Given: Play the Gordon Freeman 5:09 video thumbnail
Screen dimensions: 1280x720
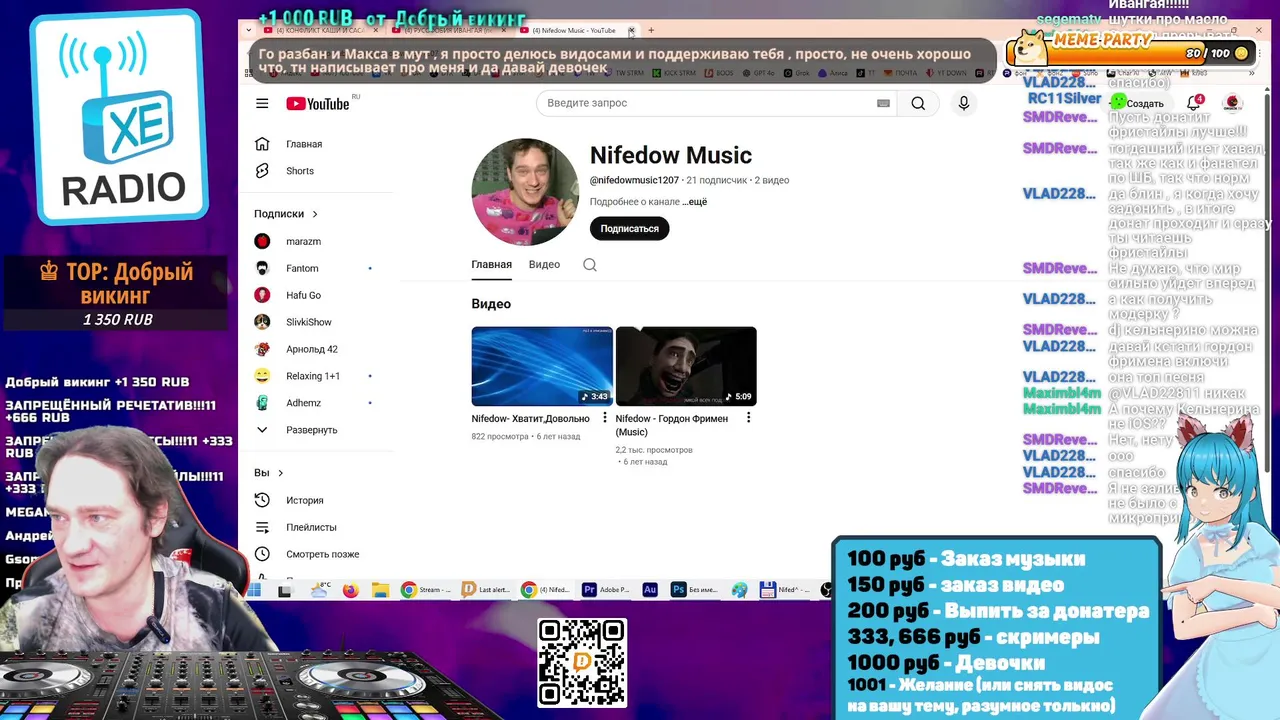Looking at the screenshot, I should 686,366.
